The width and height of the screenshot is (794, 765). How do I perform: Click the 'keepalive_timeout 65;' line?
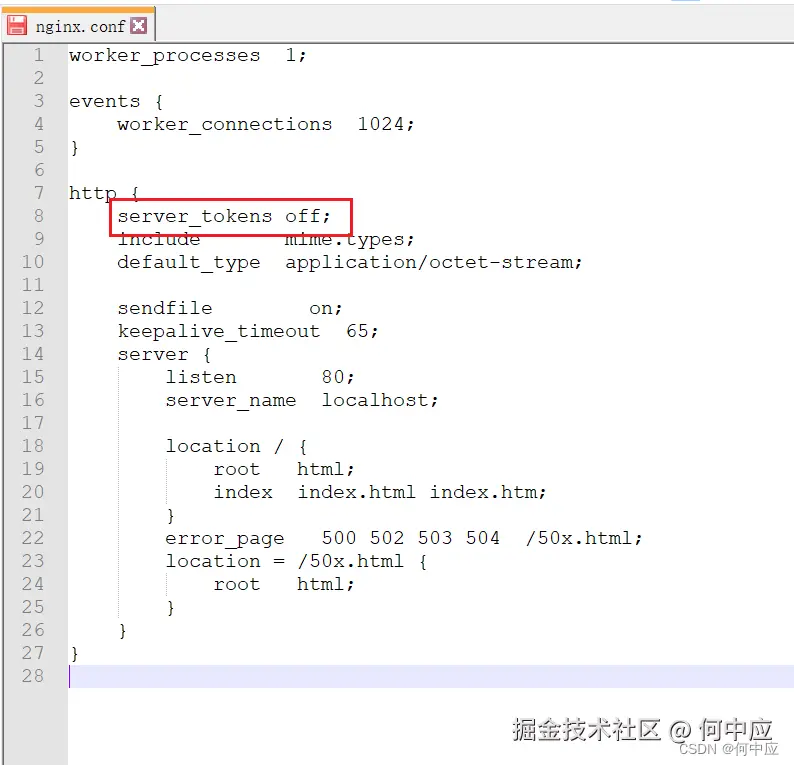click(x=248, y=332)
